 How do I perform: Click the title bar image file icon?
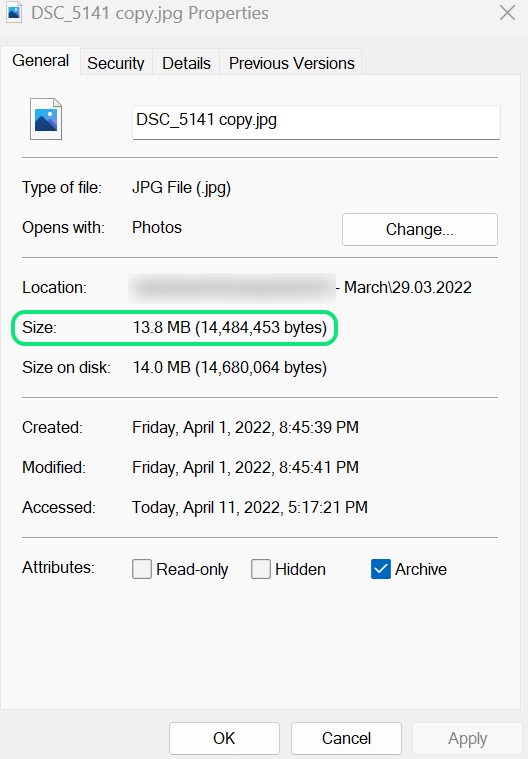point(14,12)
